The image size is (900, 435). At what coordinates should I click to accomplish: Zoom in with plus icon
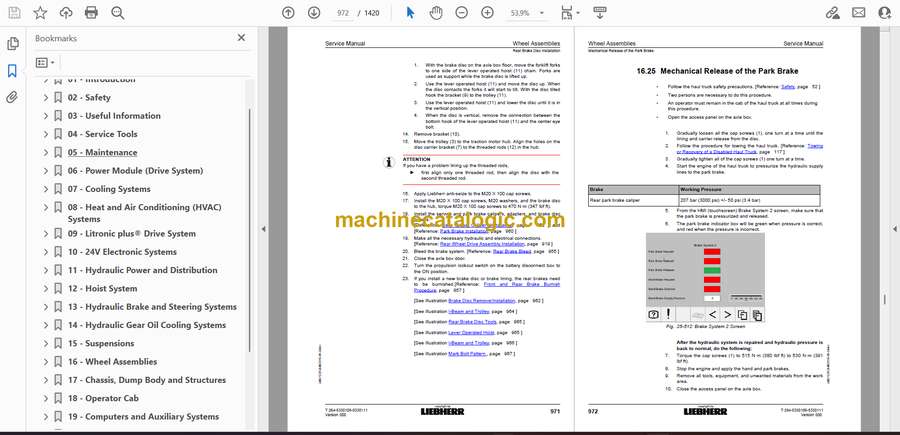(487, 13)
